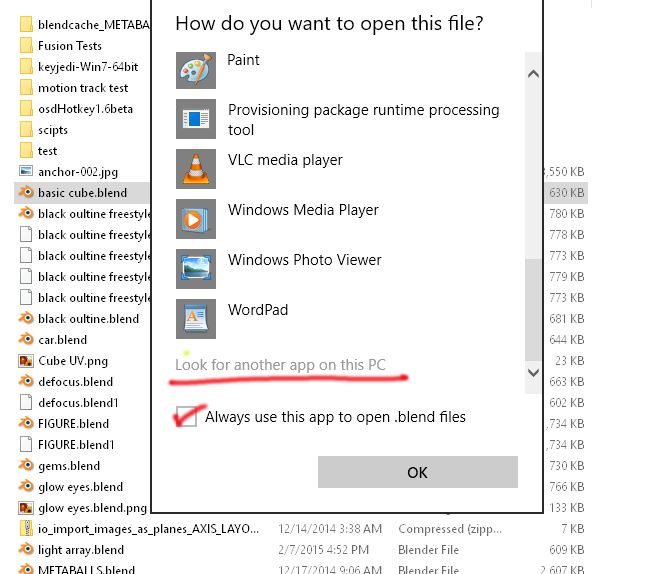Viewport: 656px width, 574px height.
Task: Click the blendcache_METABA folder icon
Action: pos(26,24)
